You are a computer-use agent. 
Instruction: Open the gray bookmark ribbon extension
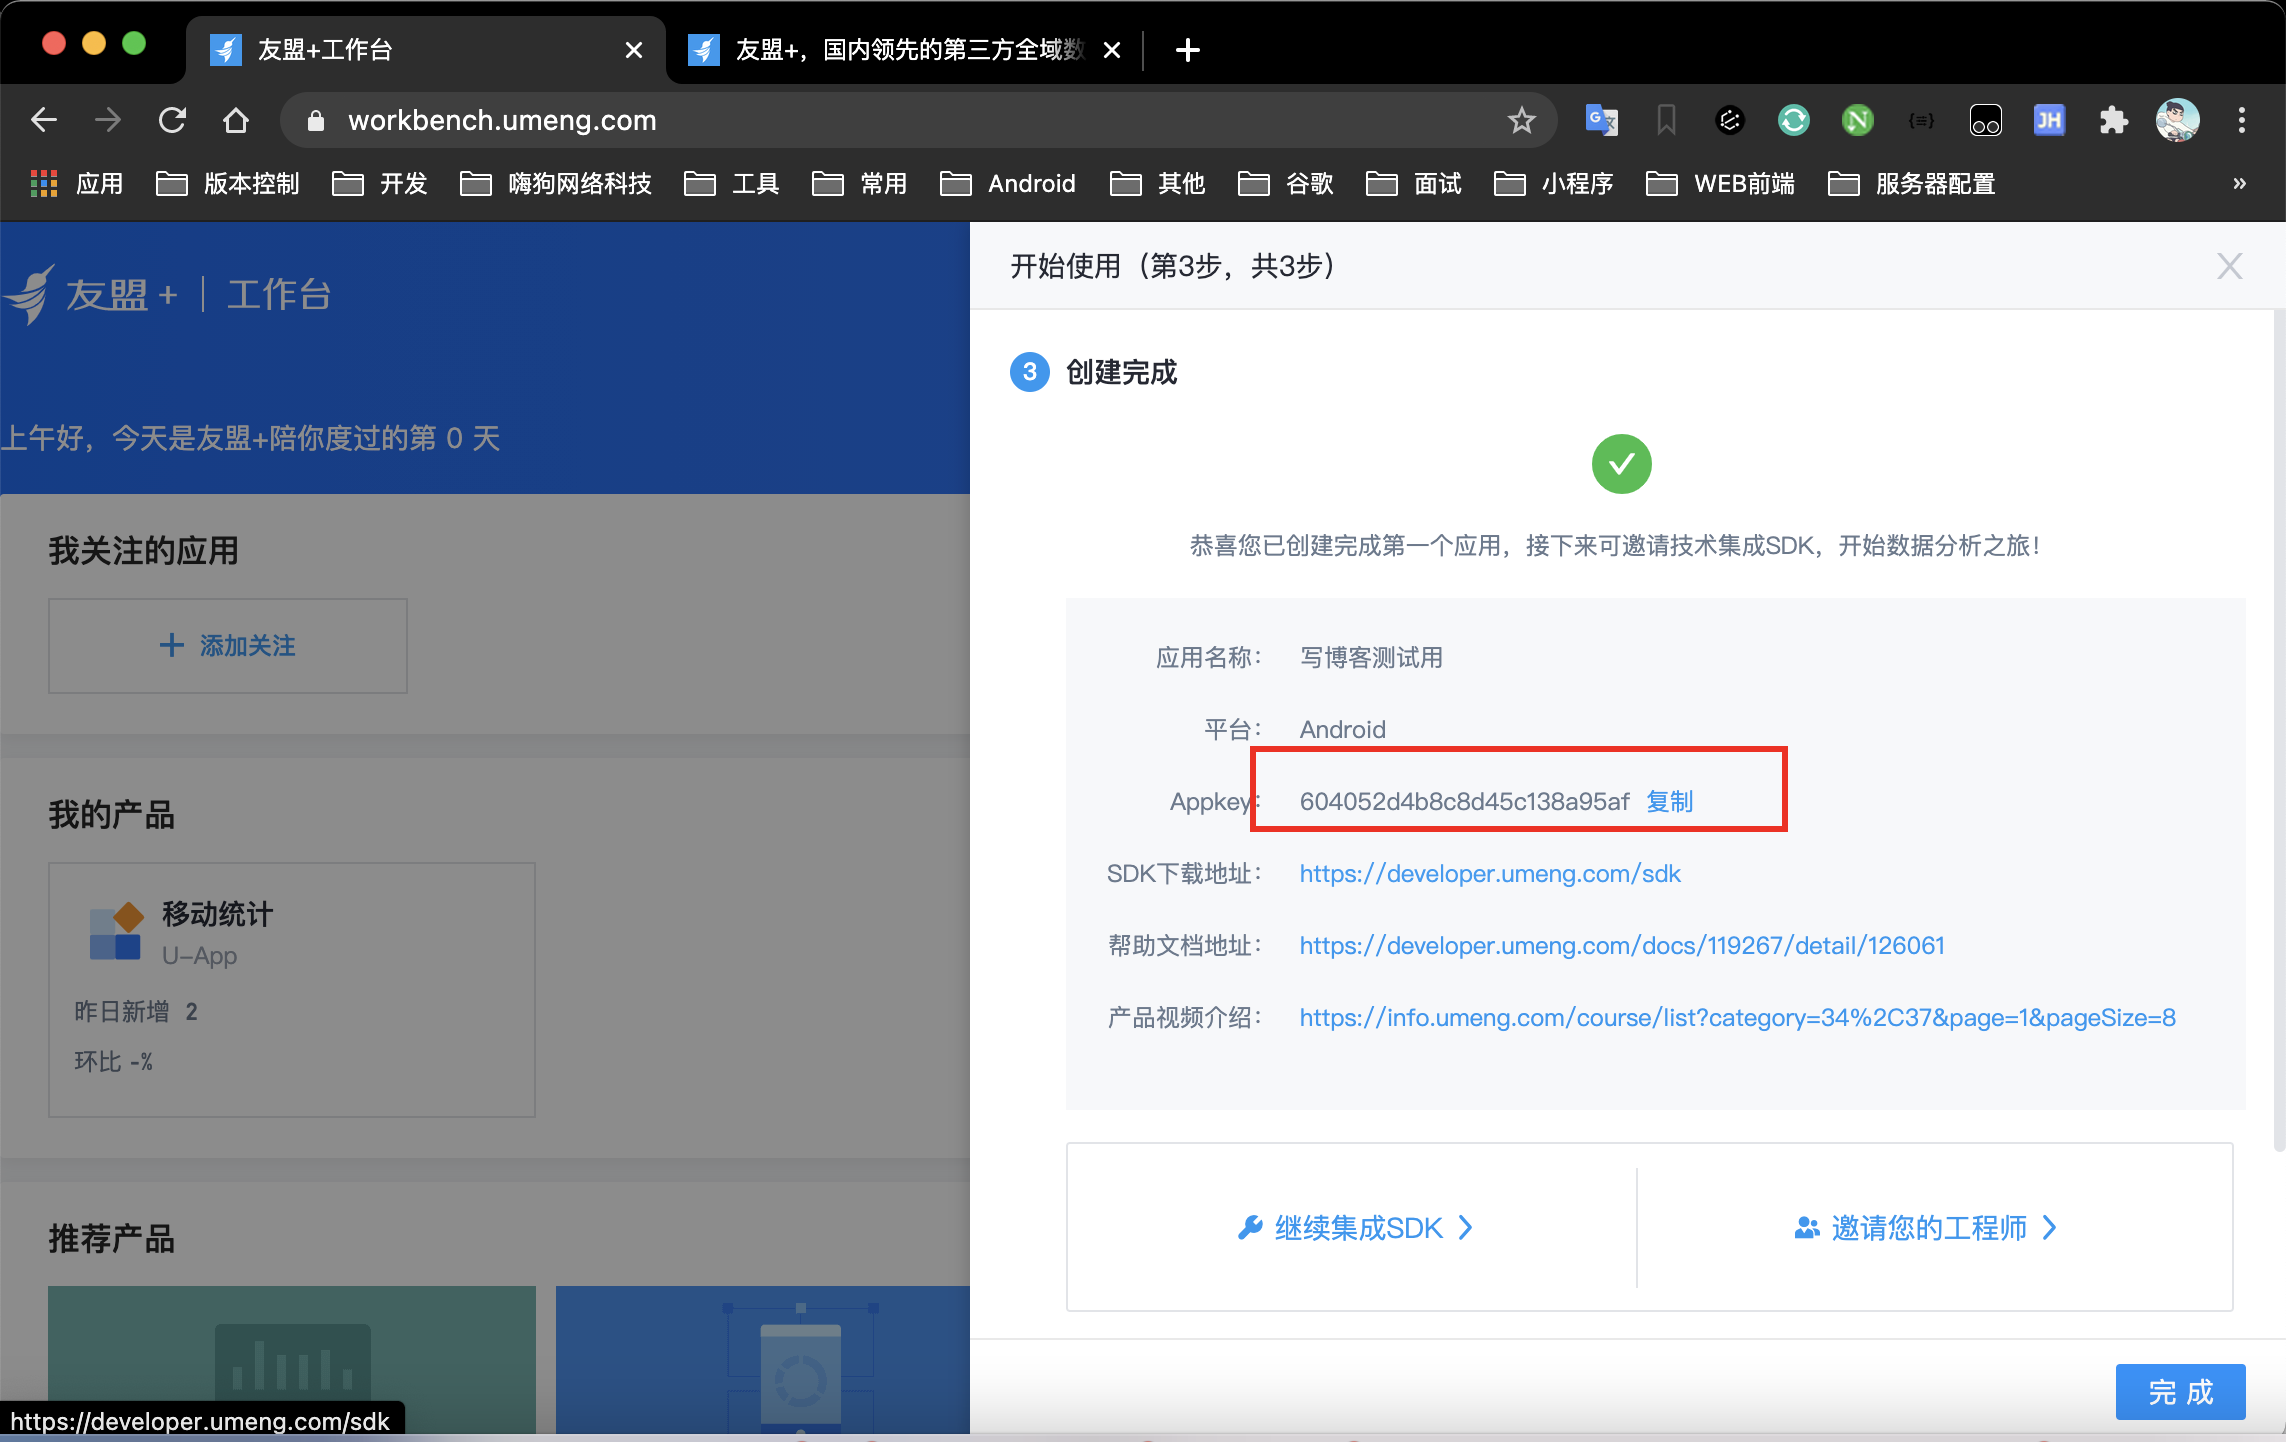(x=1666, y=120)
